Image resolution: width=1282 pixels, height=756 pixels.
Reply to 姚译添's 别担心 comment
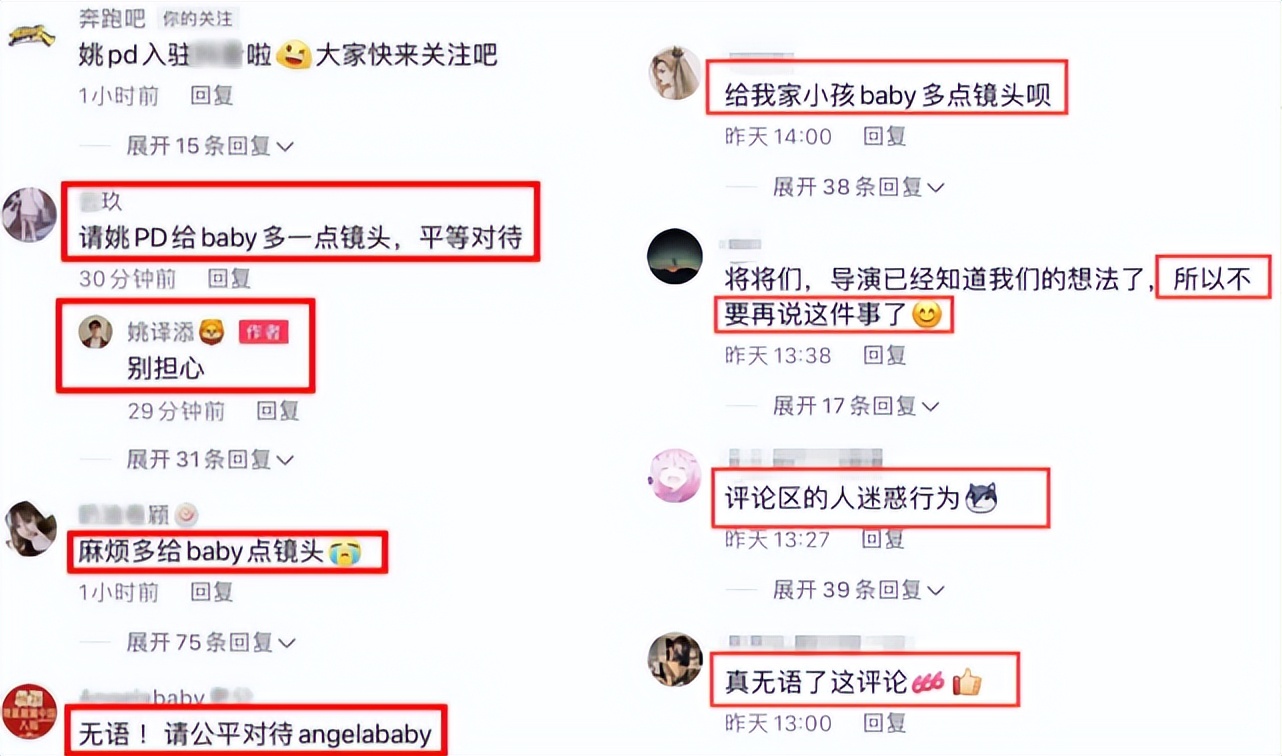(x=278, y=410)
